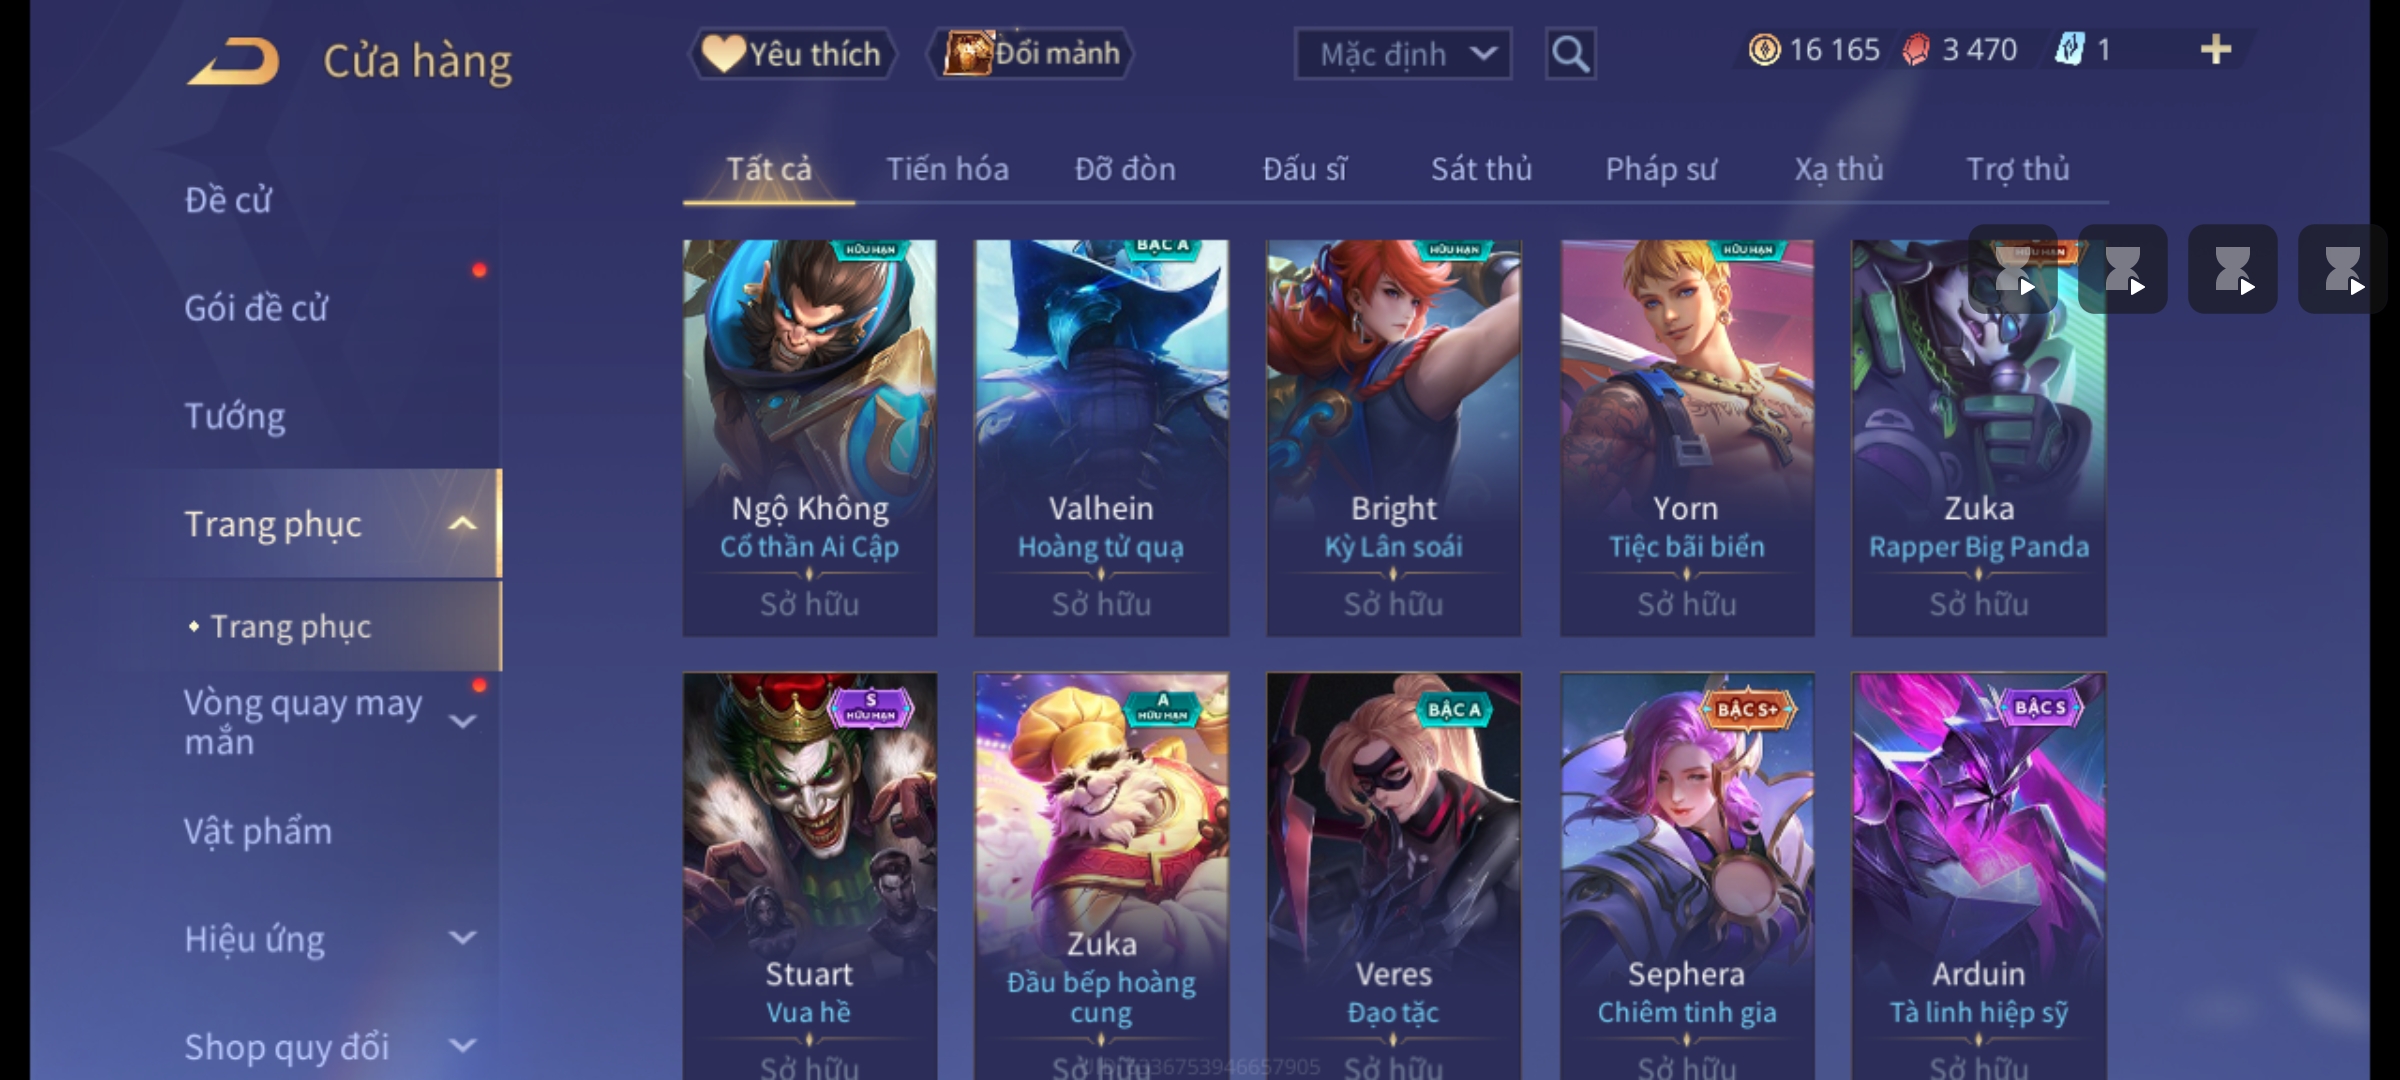Tap the gold coin icon showing 16 165

tap(1764, 50)
